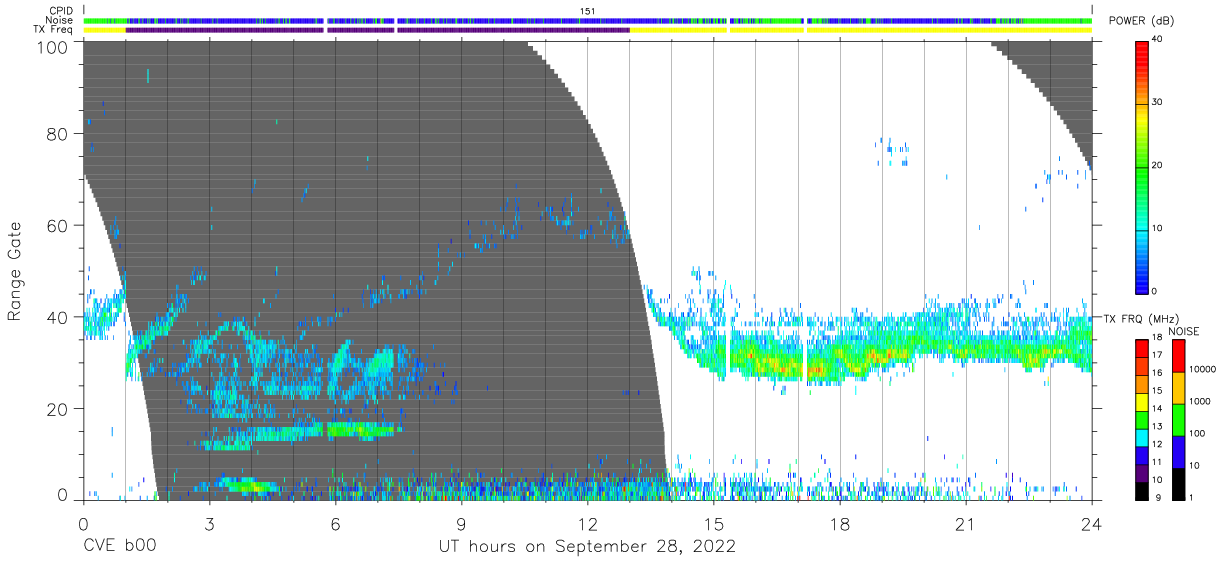Click the 'CVE b00' radar label
1228x567 pixels.
[x=119, y=547]
